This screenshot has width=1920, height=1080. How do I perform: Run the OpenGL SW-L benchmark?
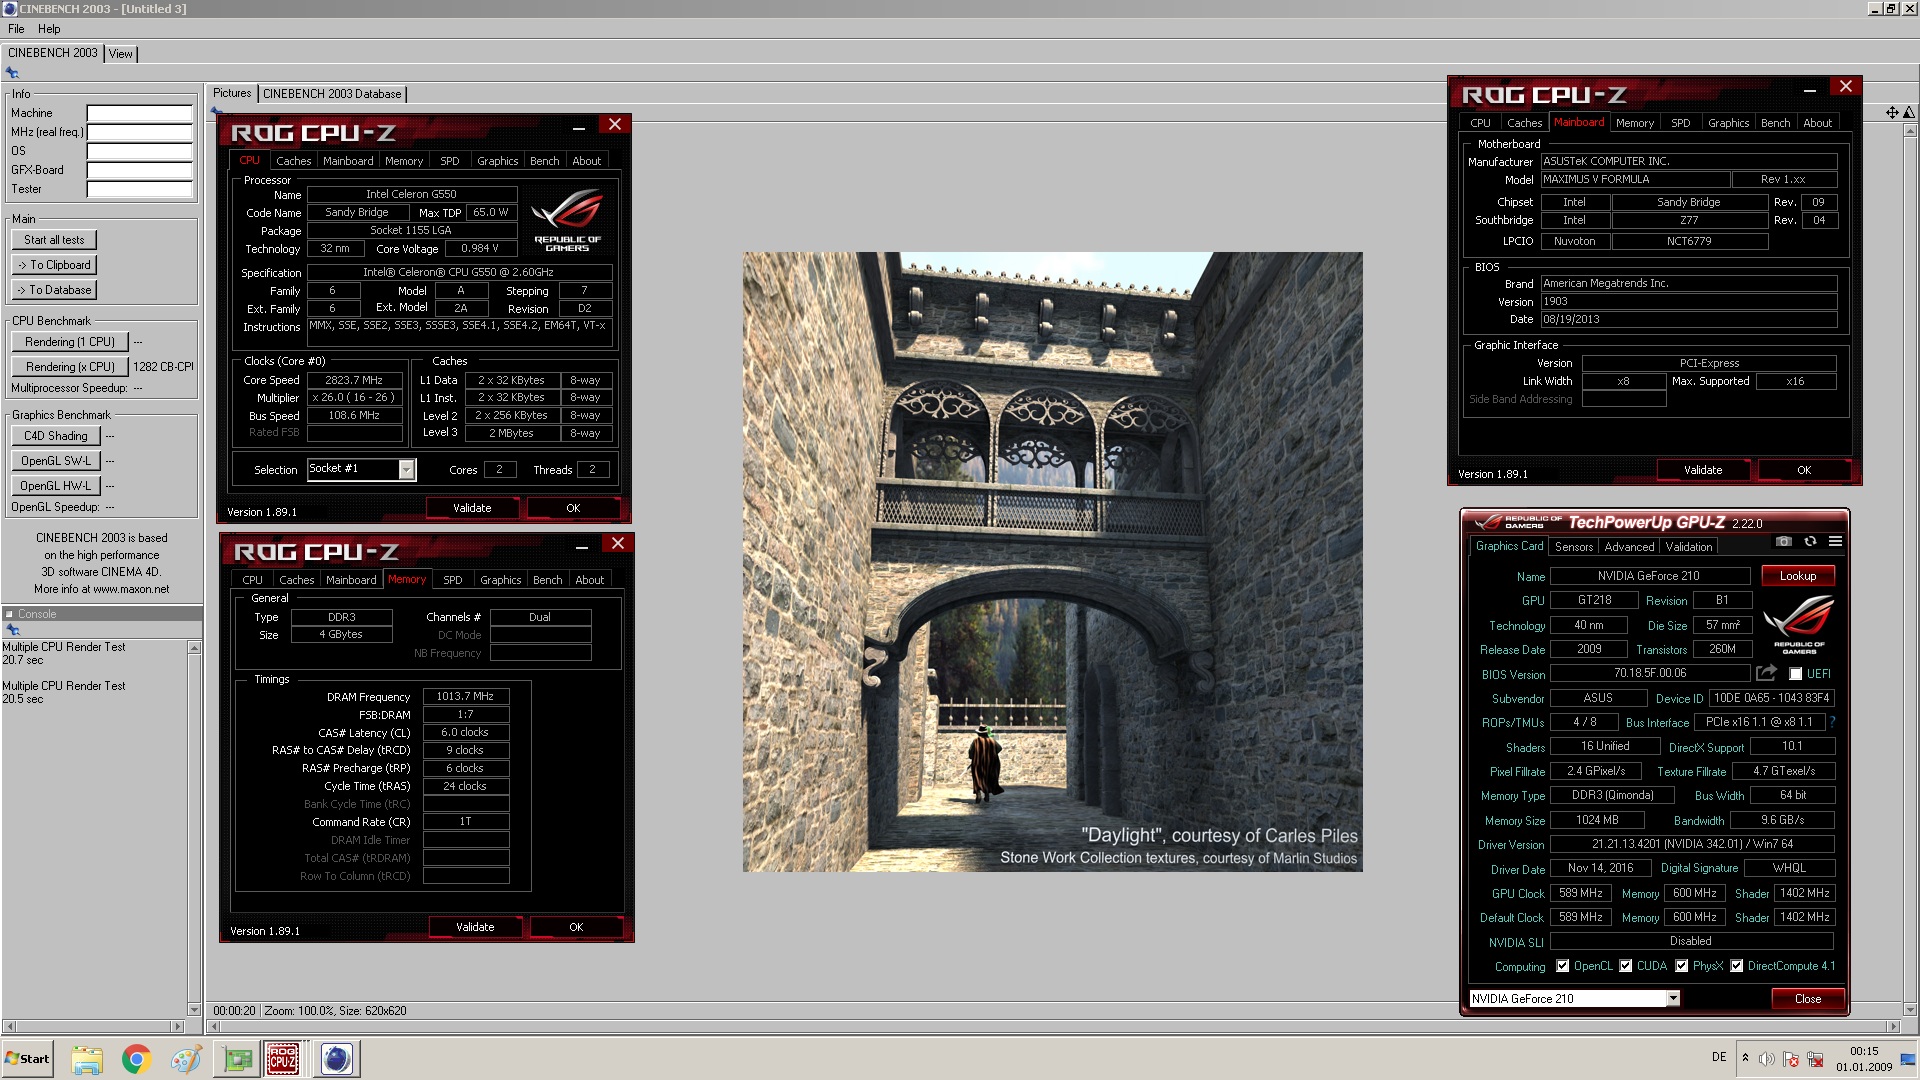pos(56,461)
